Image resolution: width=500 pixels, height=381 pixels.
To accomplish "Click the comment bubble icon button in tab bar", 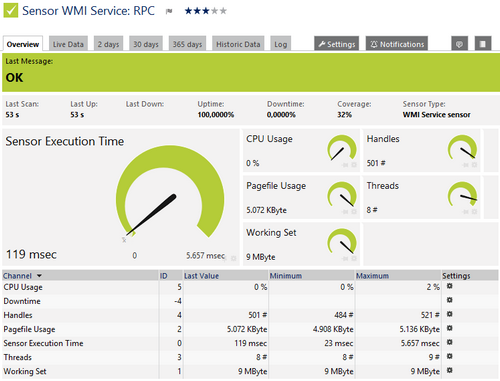I will pos(459,44).
